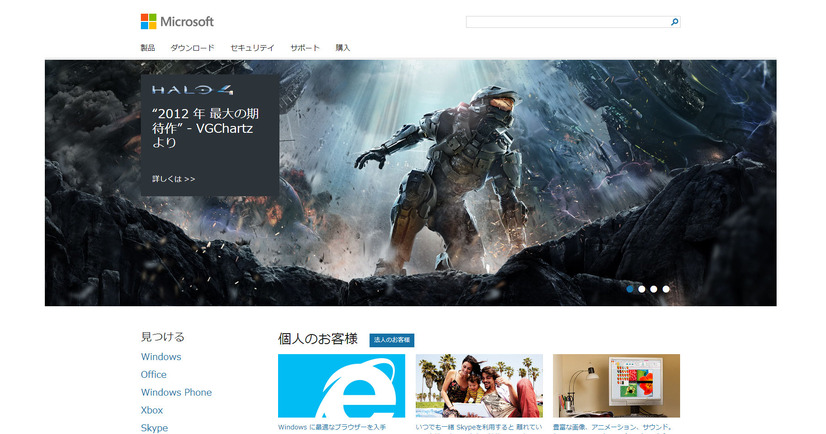Open the ダウンロード menu
The image size is (826, 434).
point(192,48)
